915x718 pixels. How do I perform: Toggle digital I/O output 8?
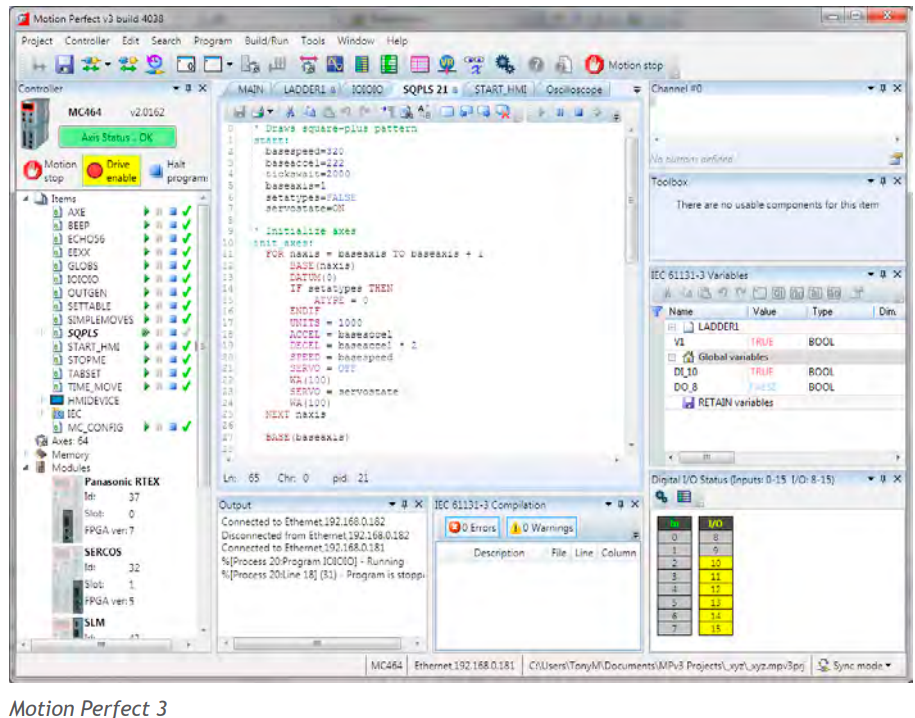coord(715,537)
